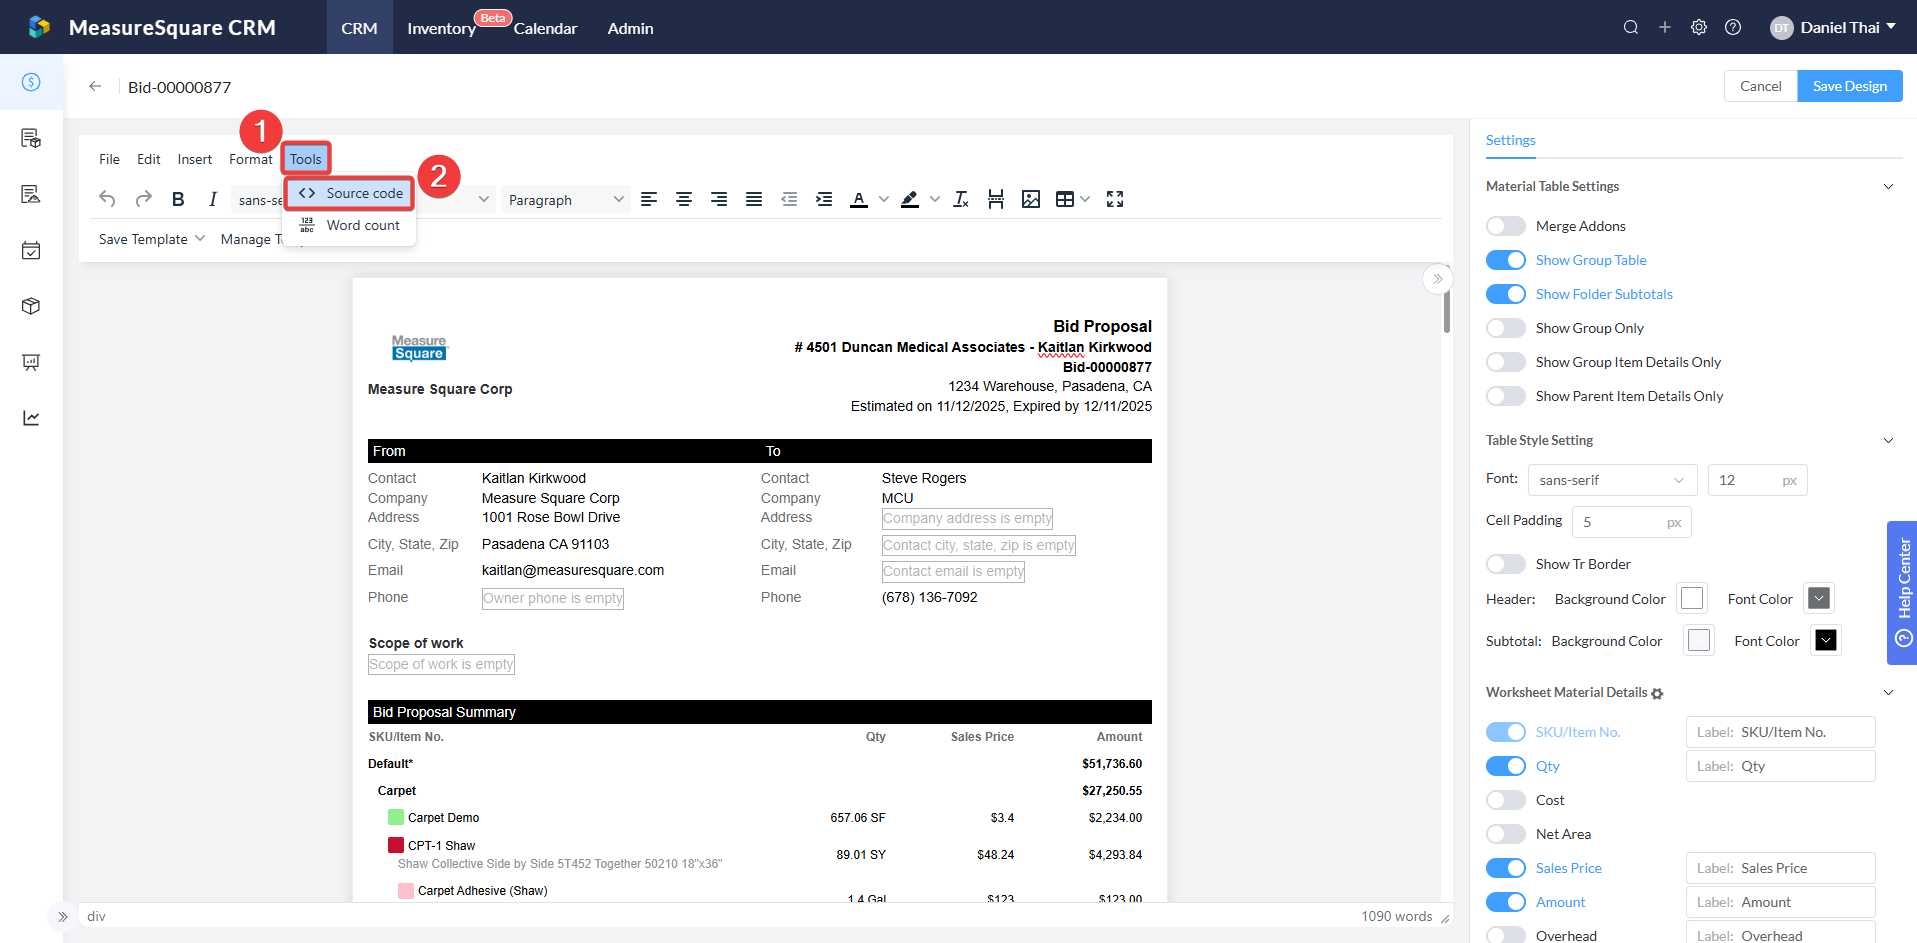Screen dimensions: 1917x943
Task: Click the MeasureSquare CRM logo title
Action: (x=172, y=27)
